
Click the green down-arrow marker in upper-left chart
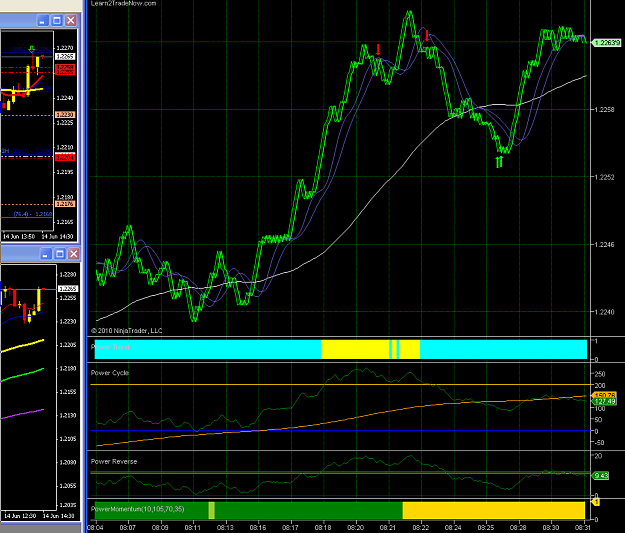[x=31, y=49]
